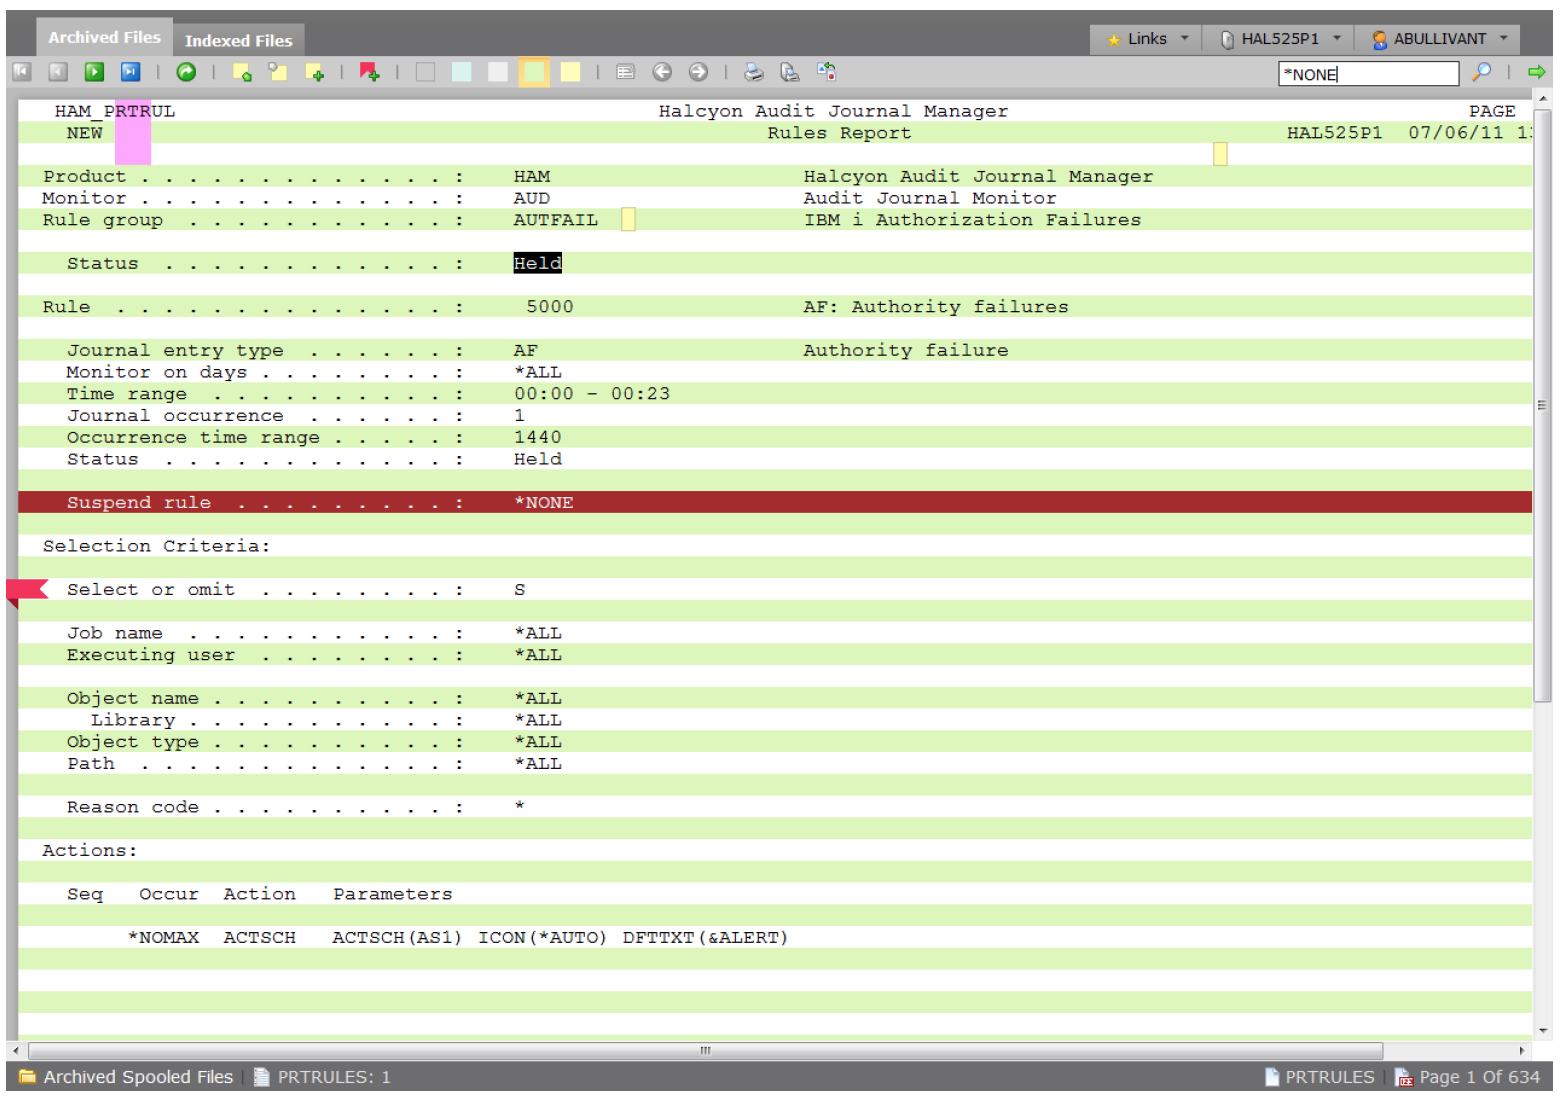Click the red Suspend rule row

tap(774, 502)
